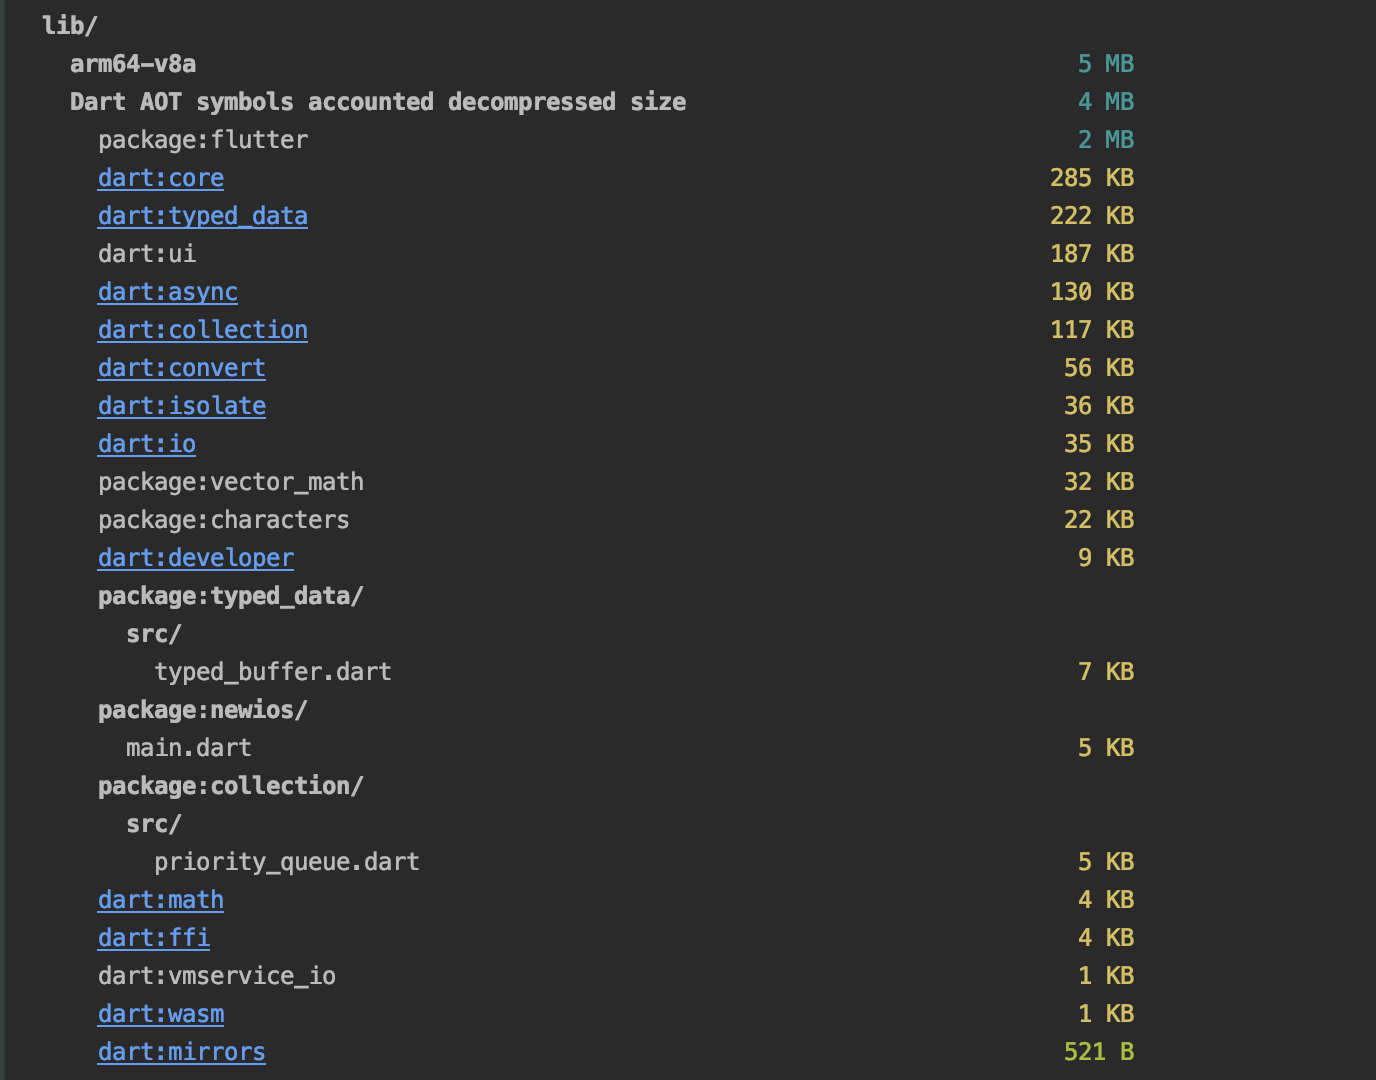Select the 5 MB size of arm64-v8a
The height and width of the screenshot is (1080, 1376).
[1106, 64]
